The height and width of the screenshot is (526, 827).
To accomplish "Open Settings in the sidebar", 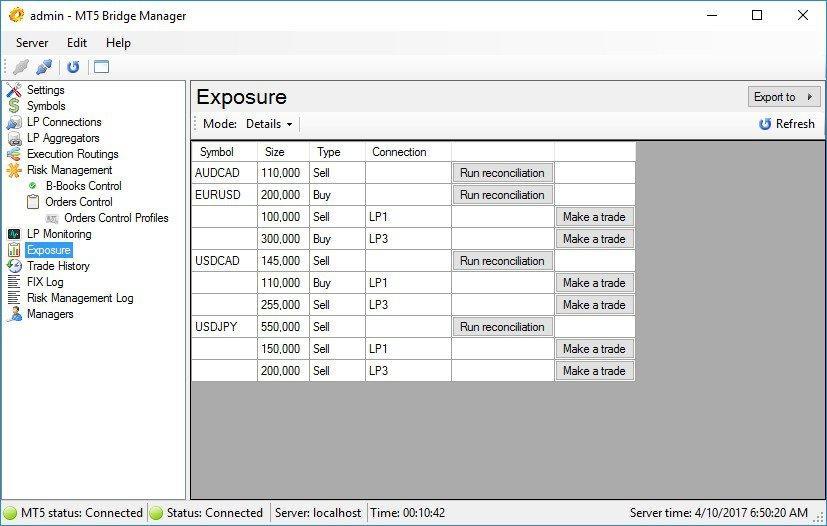I will point(45,90).
